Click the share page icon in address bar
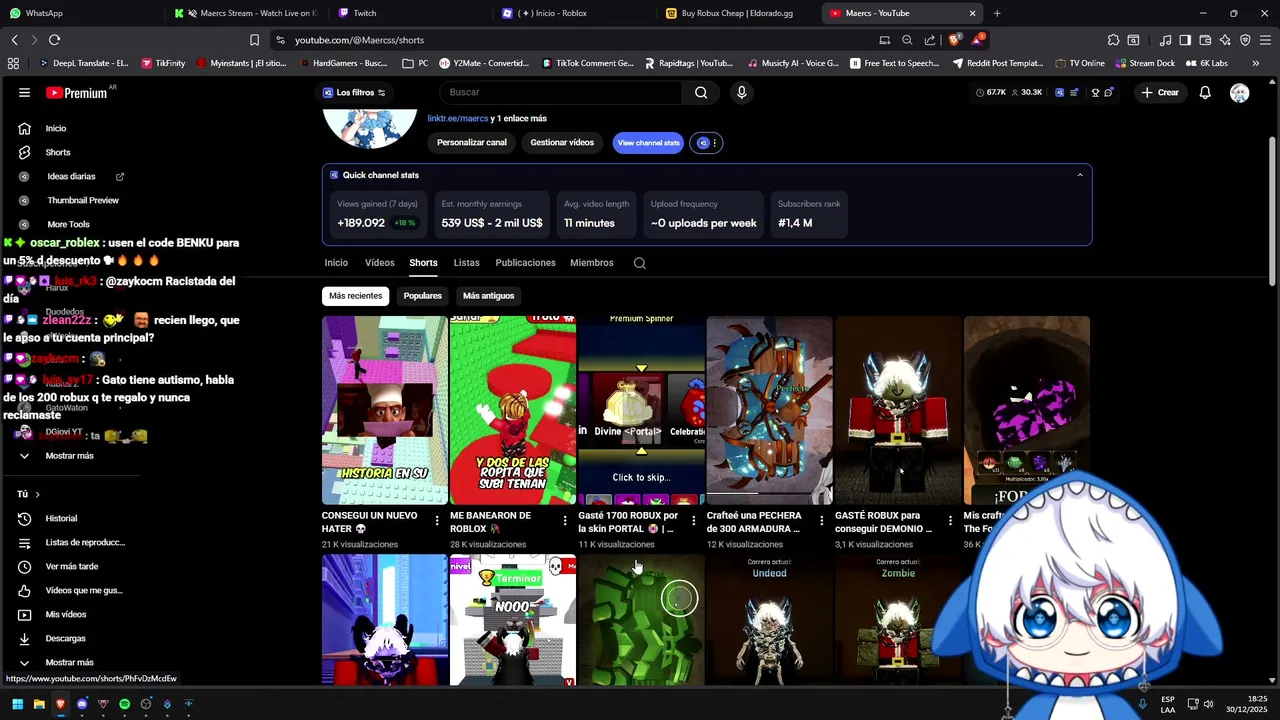Viewport: 1280px width, 720px height. point(930,40)
